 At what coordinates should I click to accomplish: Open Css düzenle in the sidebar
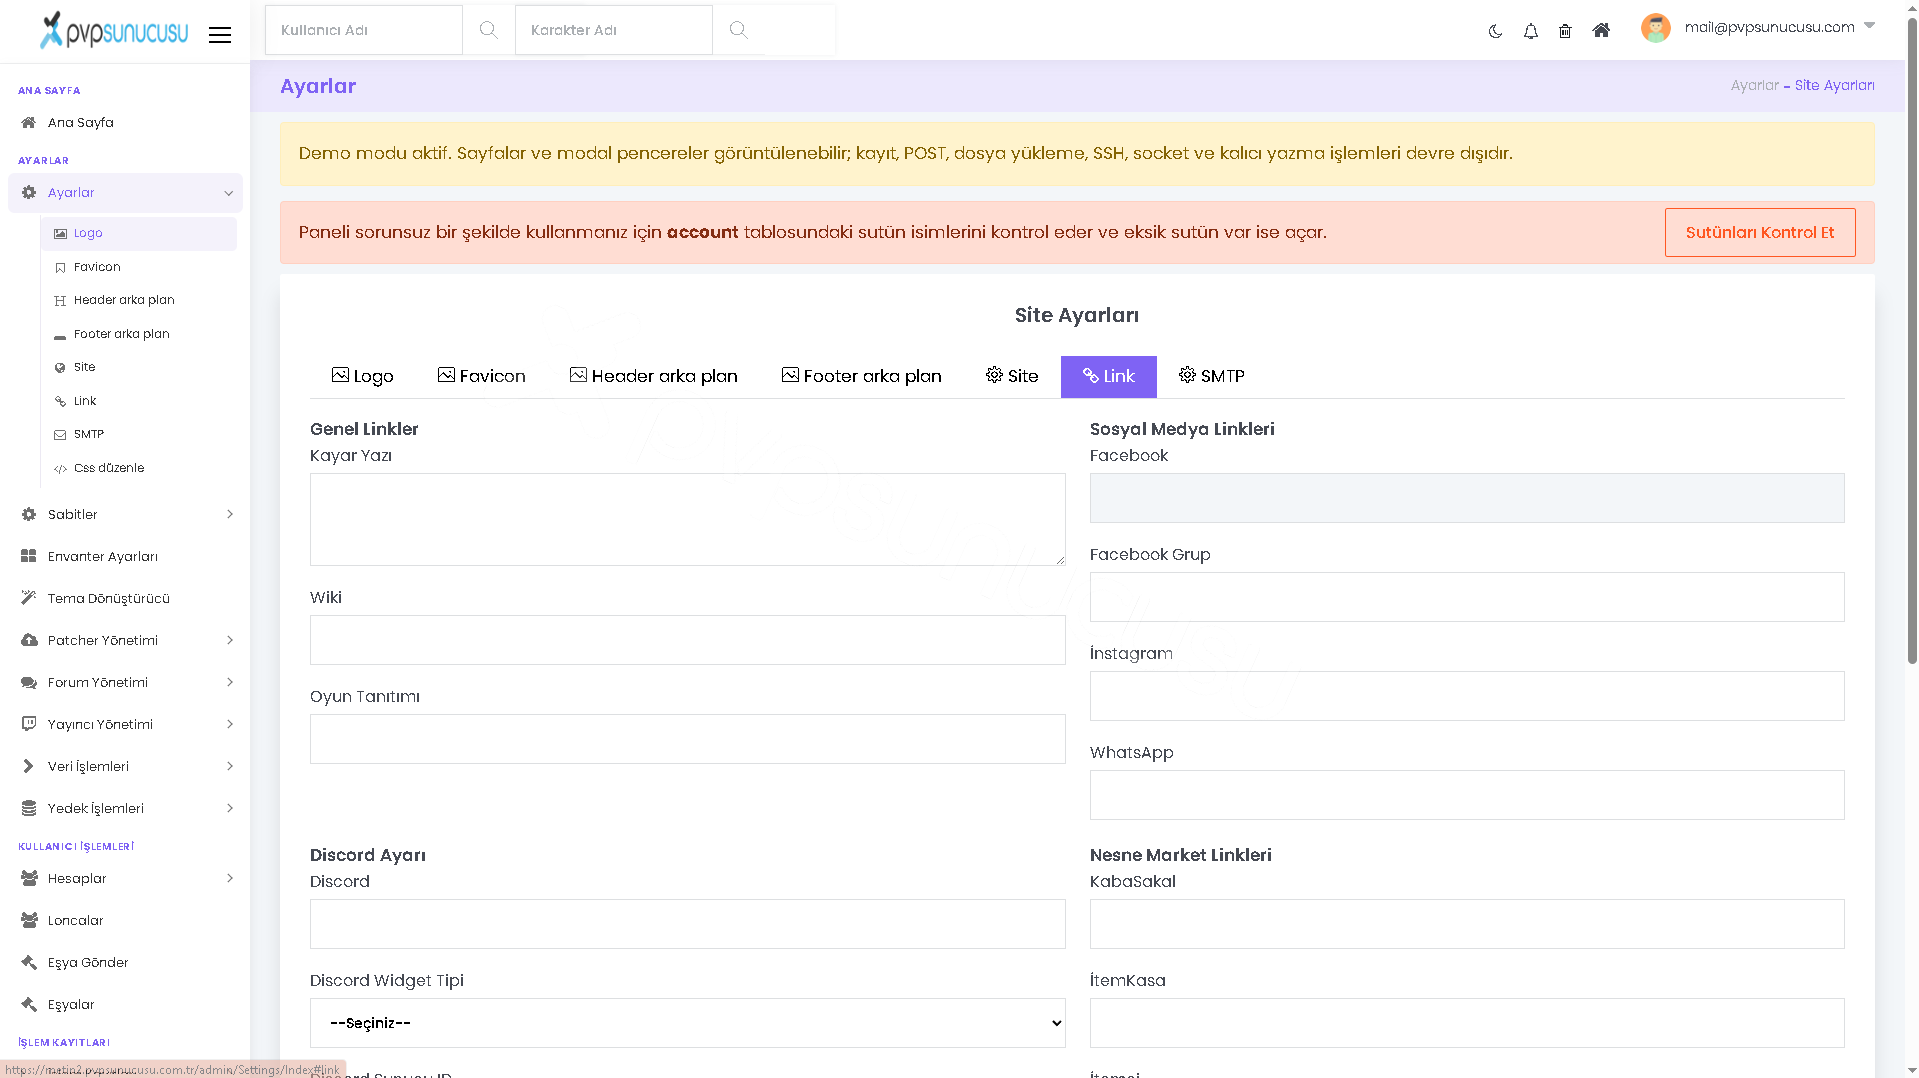click(x=109, y=468)
